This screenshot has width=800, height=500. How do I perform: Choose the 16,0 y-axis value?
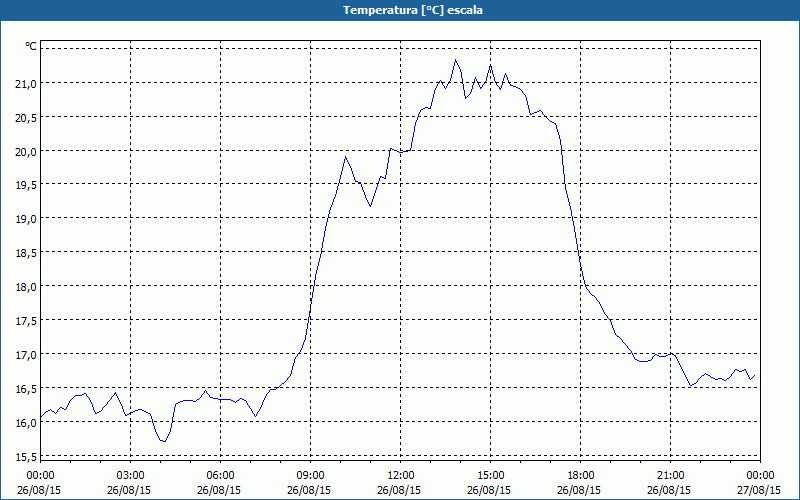(26, 422)
